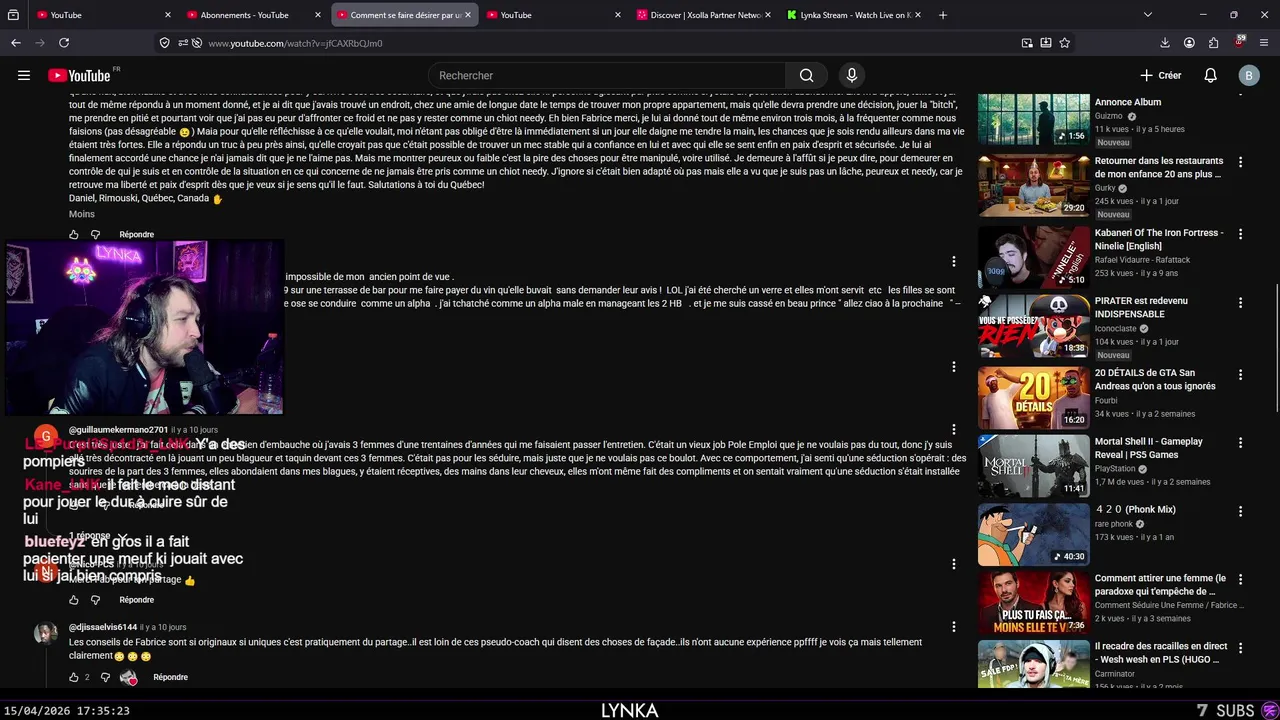The width and height of the screenshot is (1280, 720).
Task: Click the djissaelvis6144 profile avatar
Action: pos(46,633)
